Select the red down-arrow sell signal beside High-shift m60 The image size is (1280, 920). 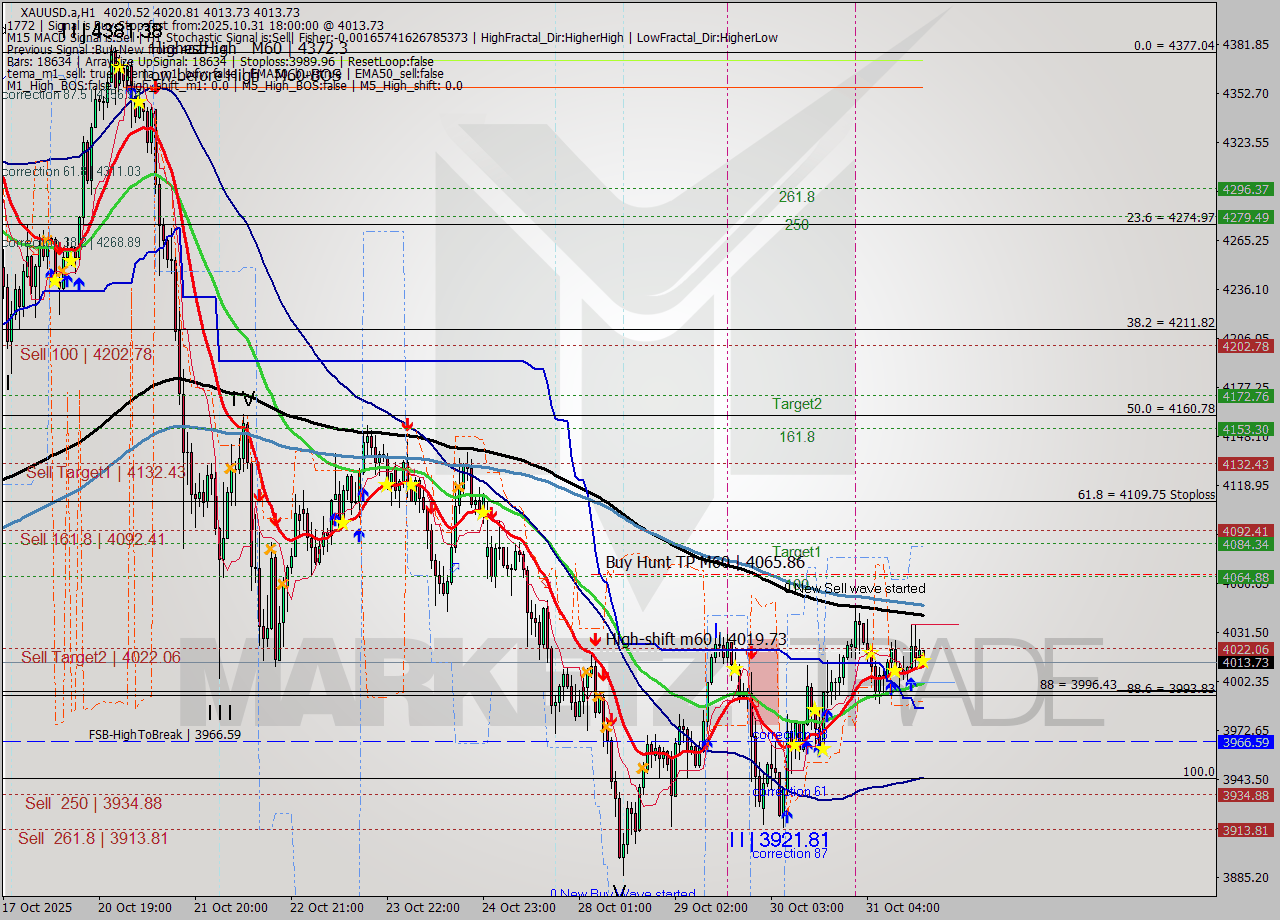(596, 638)
